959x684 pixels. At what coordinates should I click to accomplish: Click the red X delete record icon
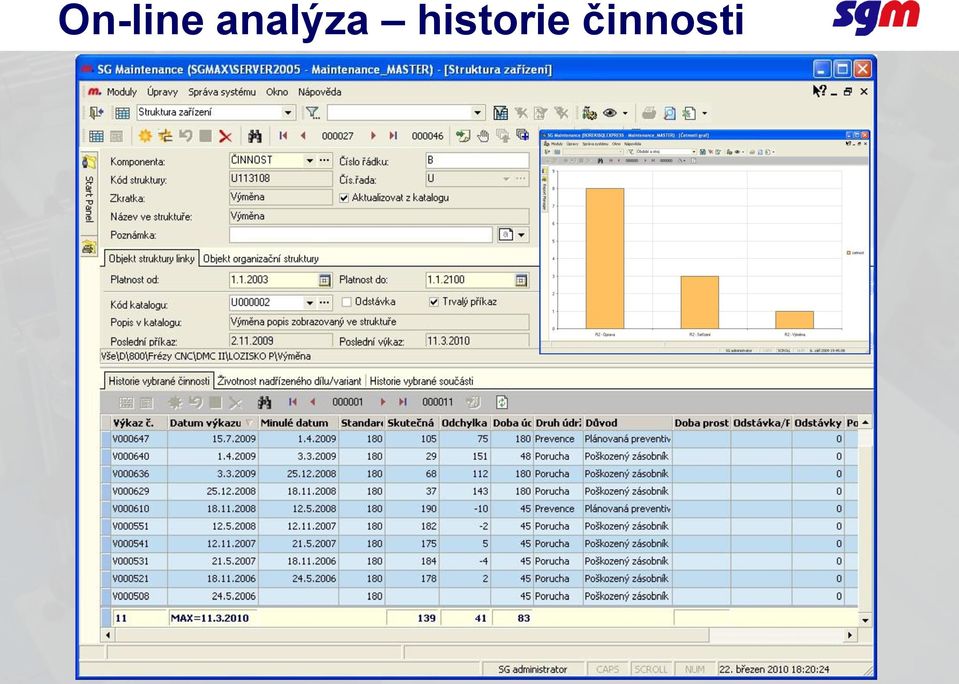[x=226, y=136]
